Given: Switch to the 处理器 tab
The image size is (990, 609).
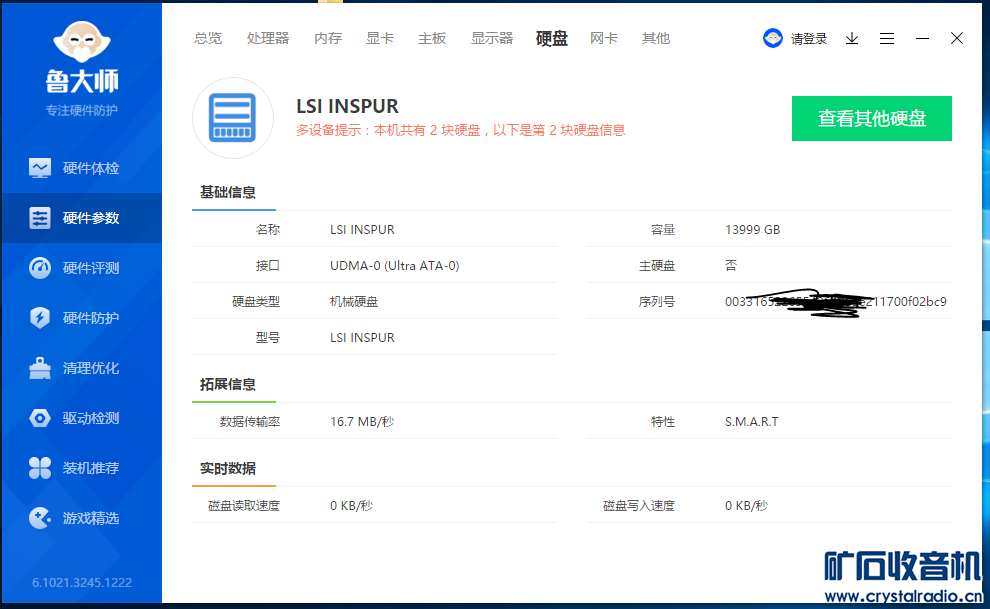Looking at the screenshot, I should (x=268, y=38).
